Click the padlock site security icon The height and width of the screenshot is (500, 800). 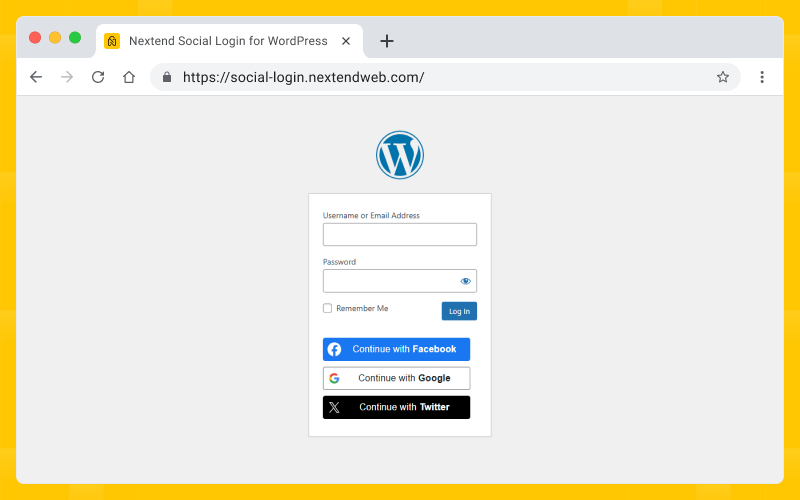(x=167, y=77)
